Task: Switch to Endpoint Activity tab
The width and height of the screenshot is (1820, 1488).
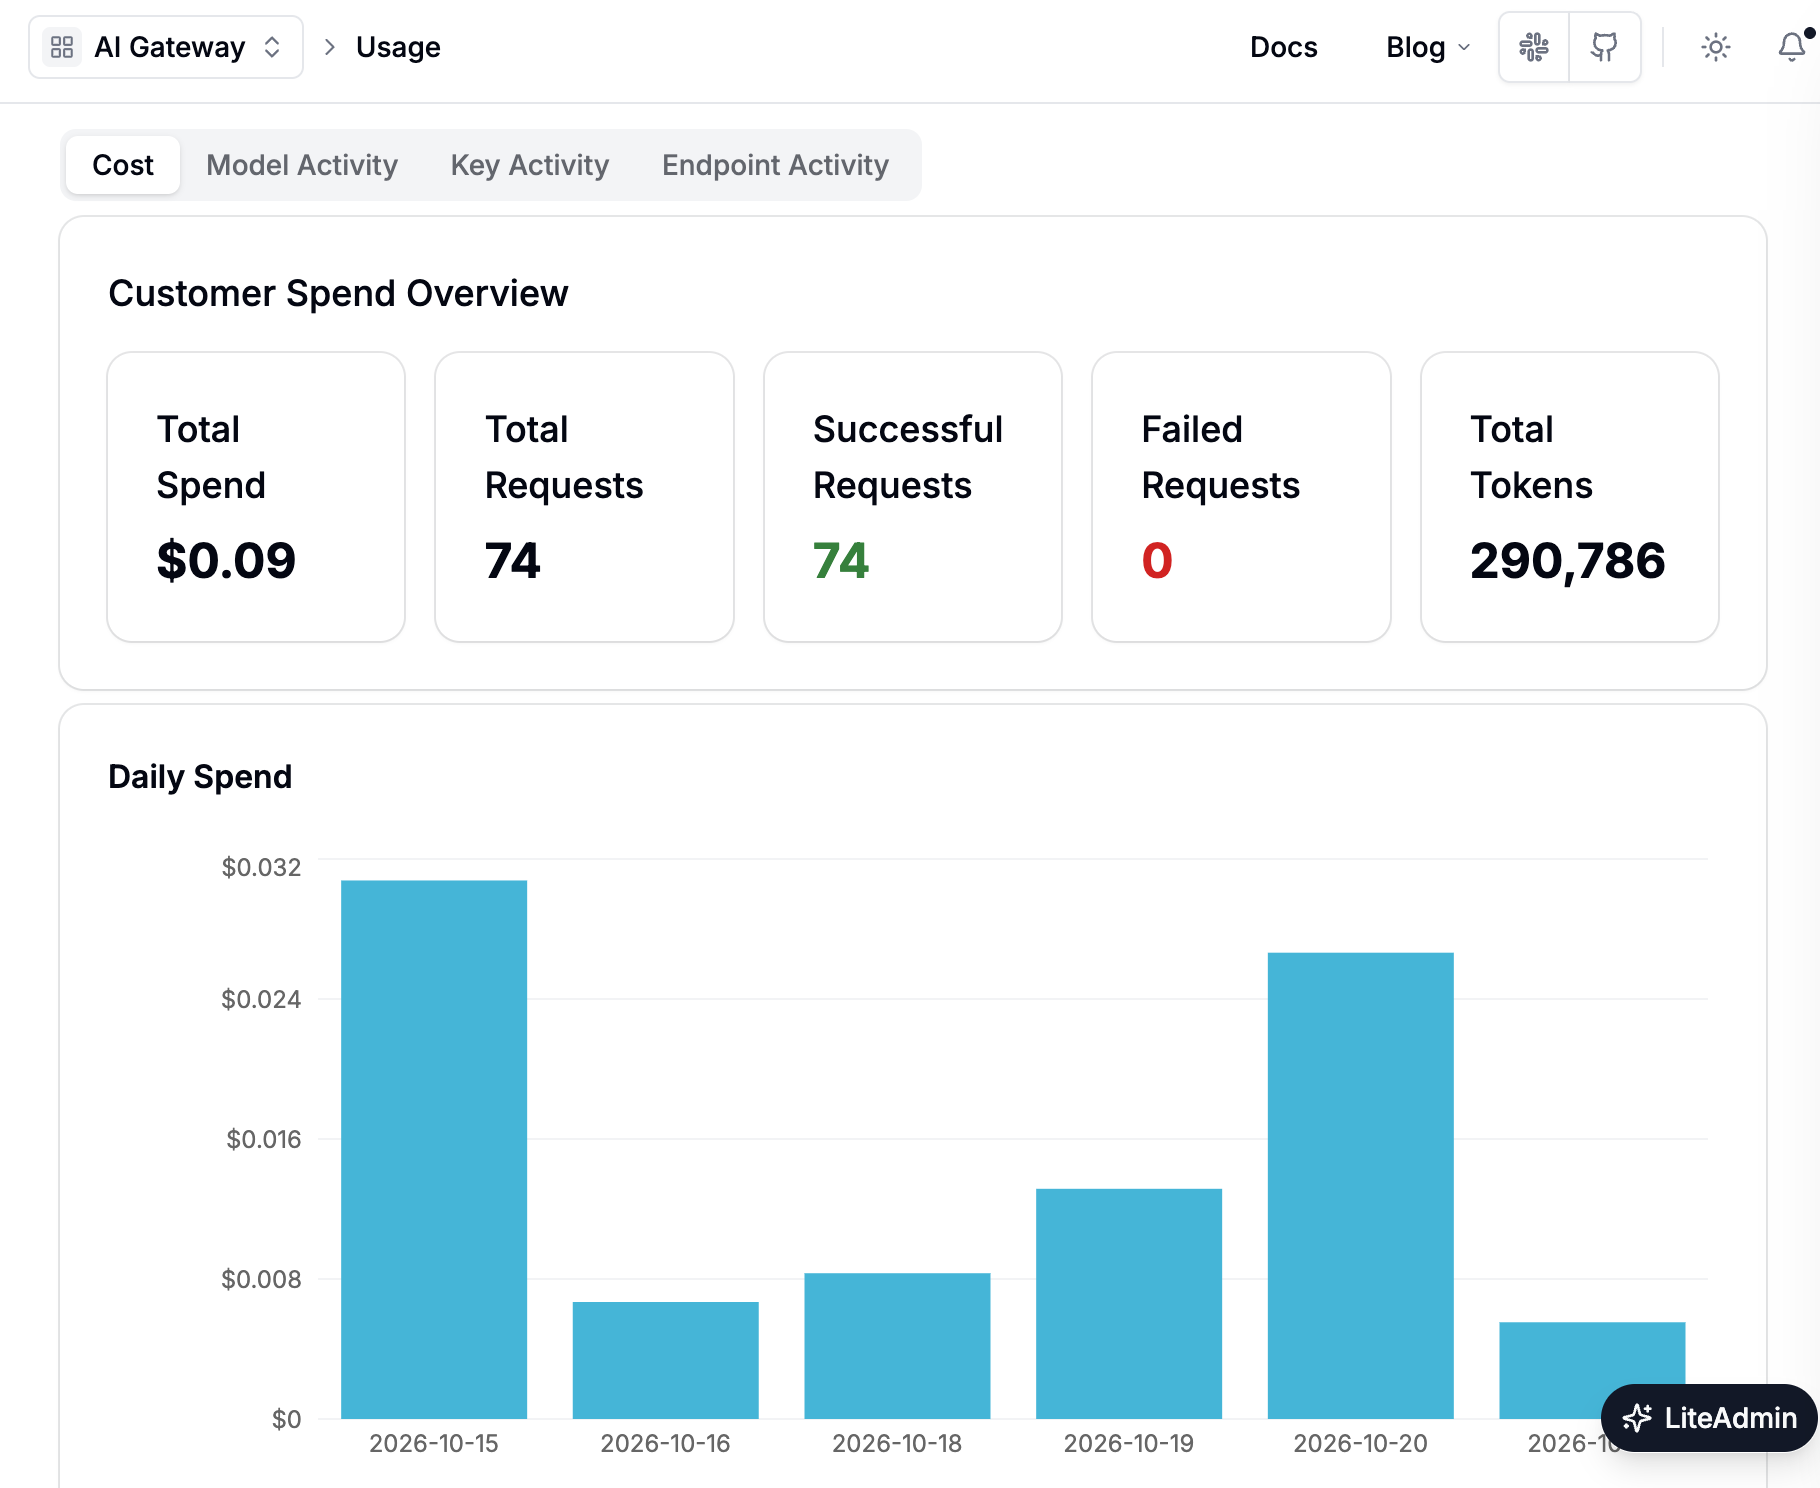Action: (x=775, y=165)
